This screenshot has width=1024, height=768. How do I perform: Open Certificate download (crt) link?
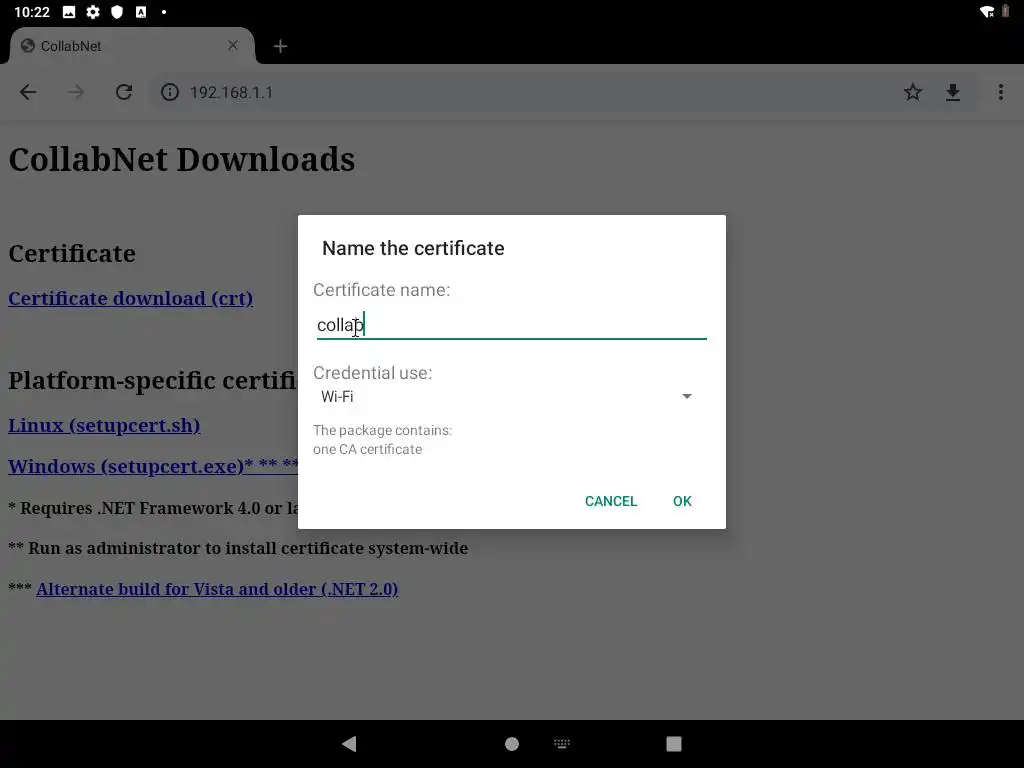pyautogui.click(x=131, y=298)
